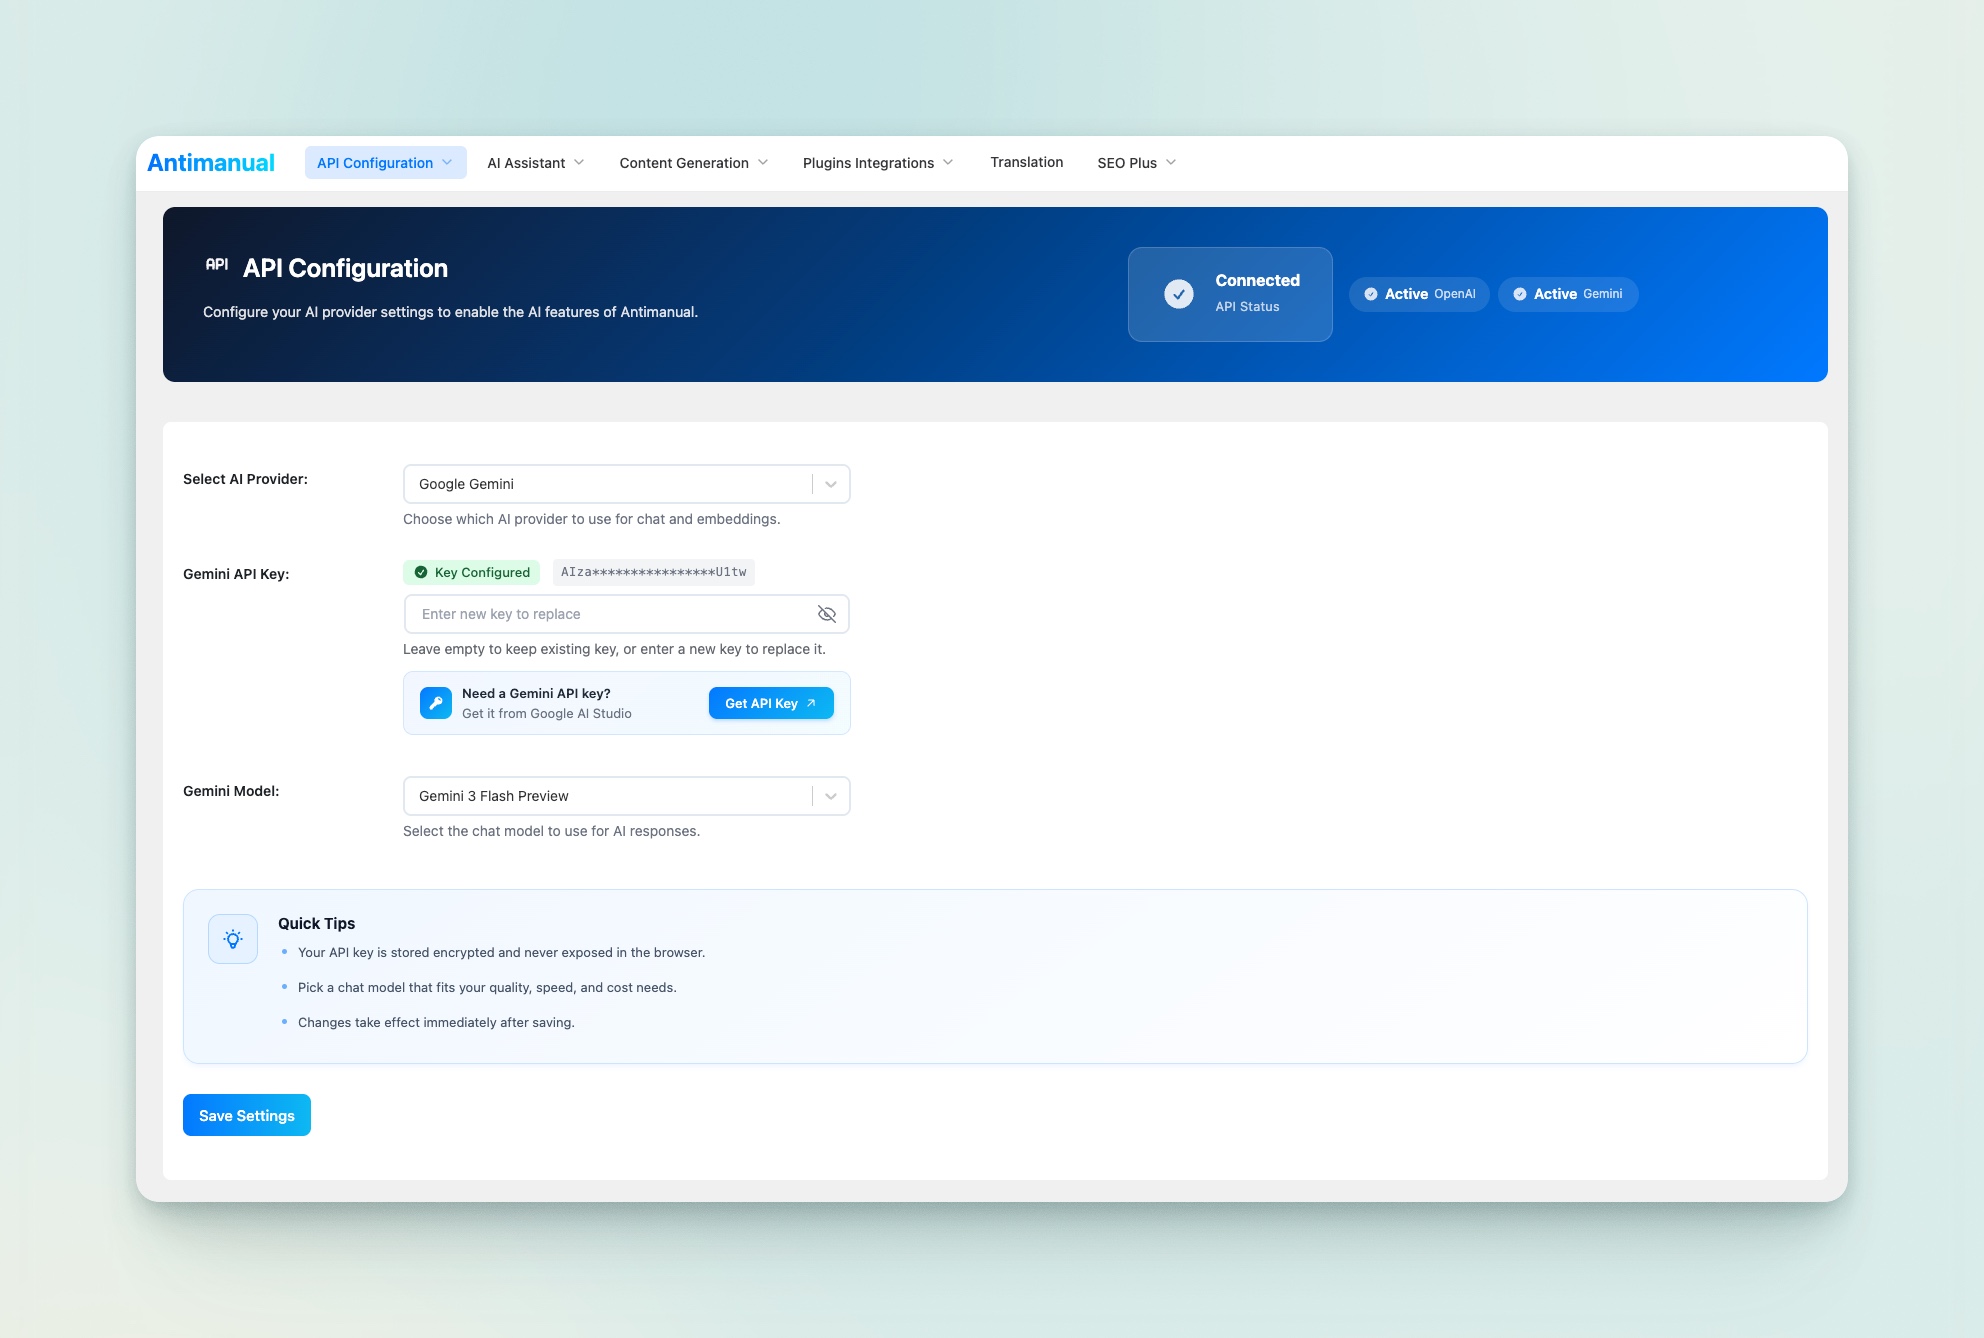Click the Quick Tips lightbulb icon
1984x1338 pixels.
(x=233, y=939)
